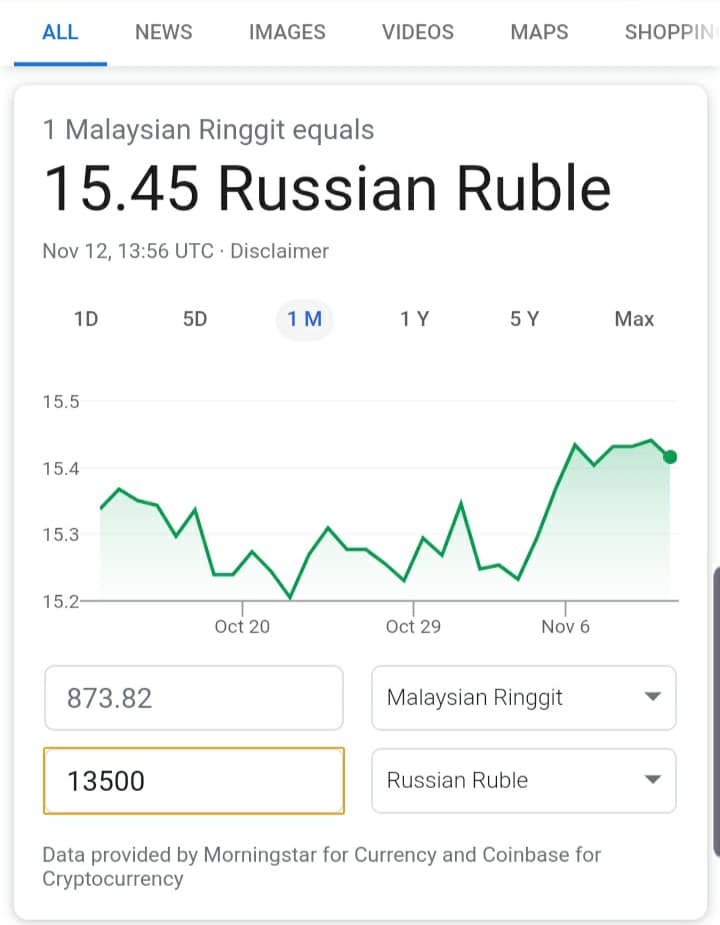The width and height of the screenshot is (720, 925).
Task: Open the MAPS tab
Action: 539,32
